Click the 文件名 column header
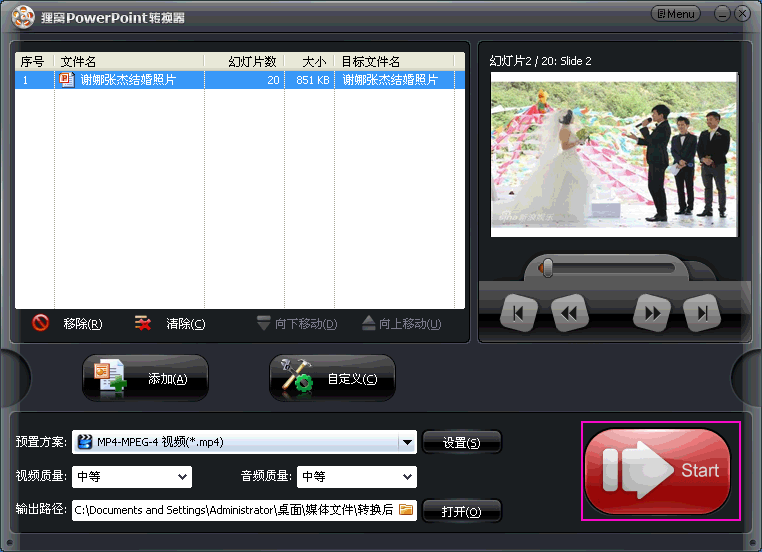762x552 pixels. [x=129, y=62]
